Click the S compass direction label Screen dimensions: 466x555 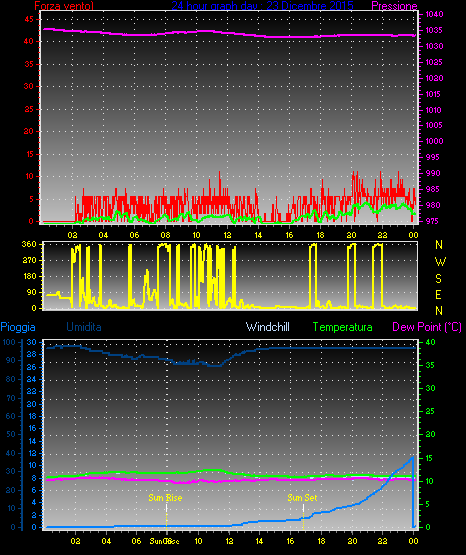438,279
